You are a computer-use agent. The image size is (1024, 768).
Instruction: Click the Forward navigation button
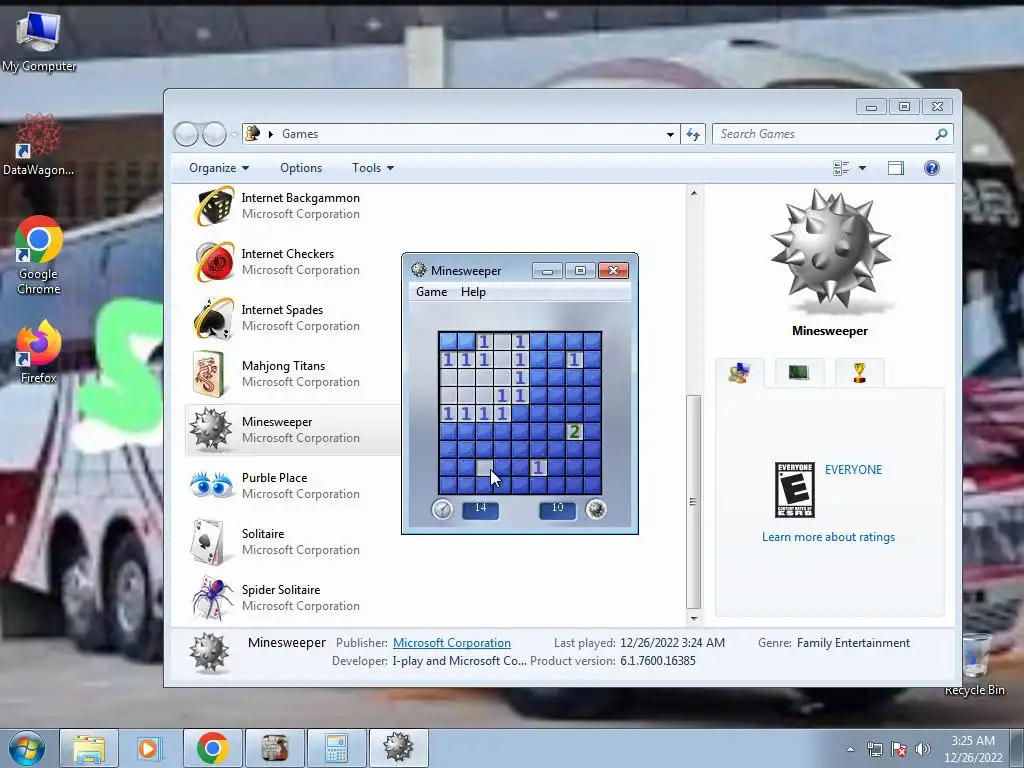point(214,134)
